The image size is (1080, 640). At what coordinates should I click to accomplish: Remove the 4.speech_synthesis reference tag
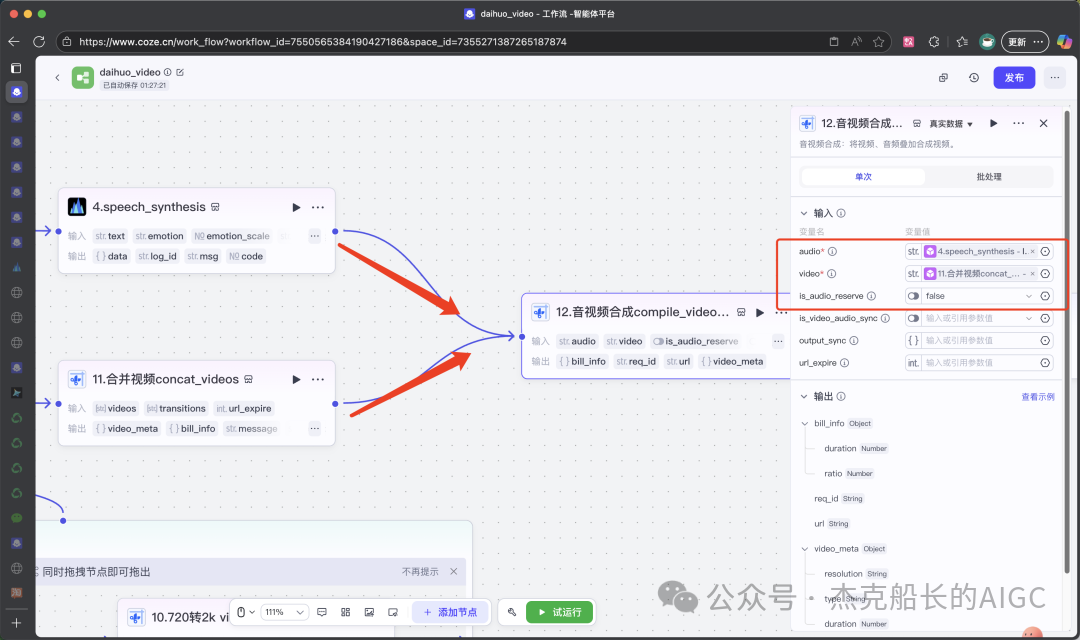[x=1032, y=251]
